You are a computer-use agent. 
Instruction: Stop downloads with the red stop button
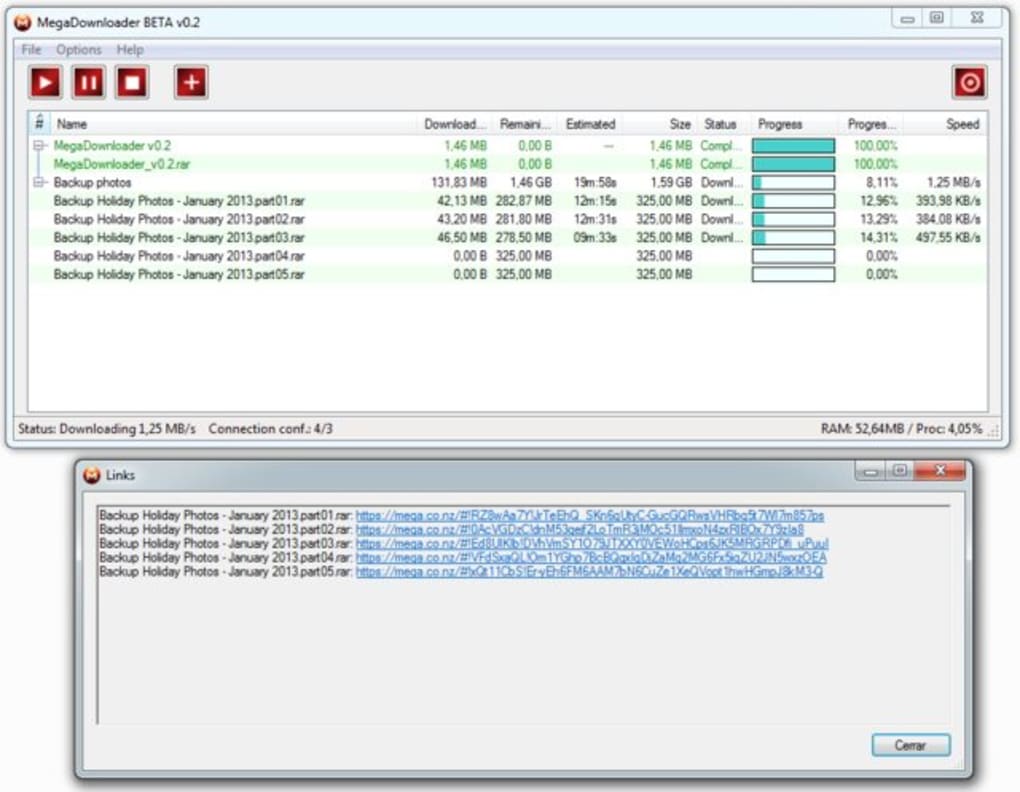(x=131, y=82)
